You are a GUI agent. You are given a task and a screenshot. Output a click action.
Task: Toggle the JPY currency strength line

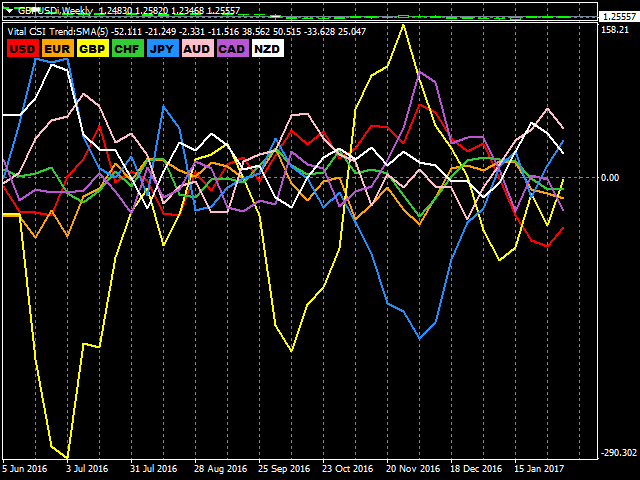tap(162, 49)
